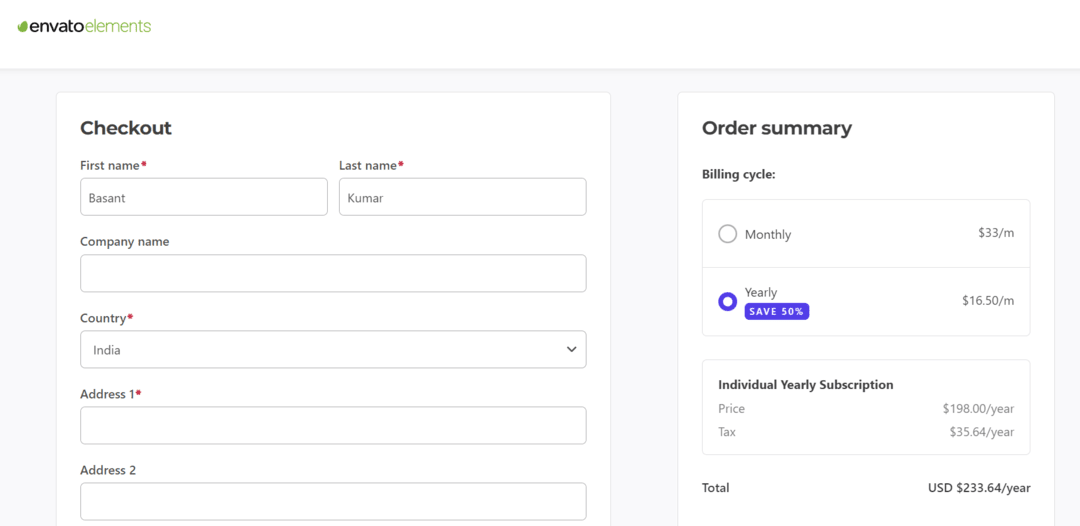Focus the Last name field with Kumar
Viewport: 1080px width, 526px height.
point(462,197)
